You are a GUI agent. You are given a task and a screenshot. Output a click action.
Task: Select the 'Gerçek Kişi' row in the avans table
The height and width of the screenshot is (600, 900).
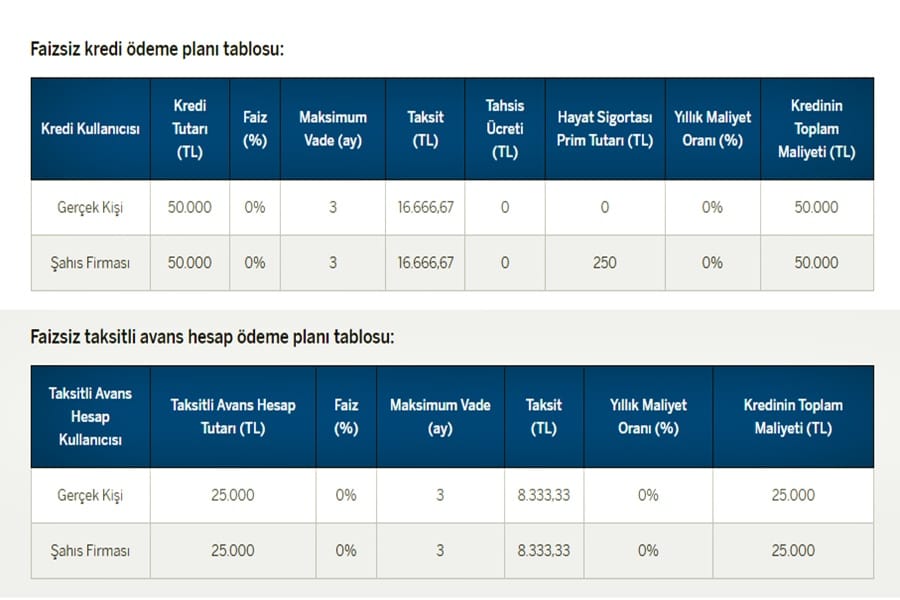click(90, 495)
